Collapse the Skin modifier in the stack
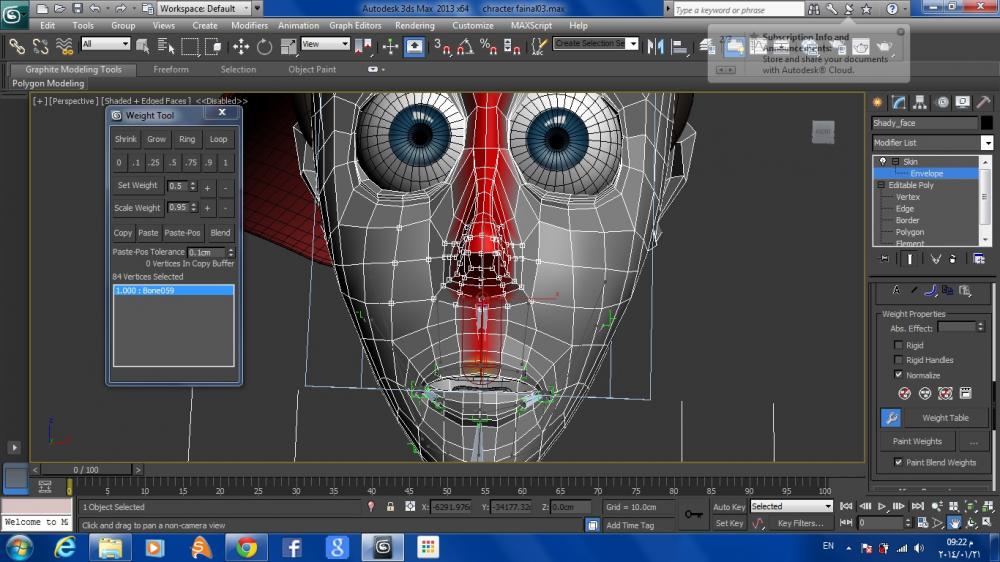The width and height of the screenshot is (1000, 562). (x=896, y=162)
